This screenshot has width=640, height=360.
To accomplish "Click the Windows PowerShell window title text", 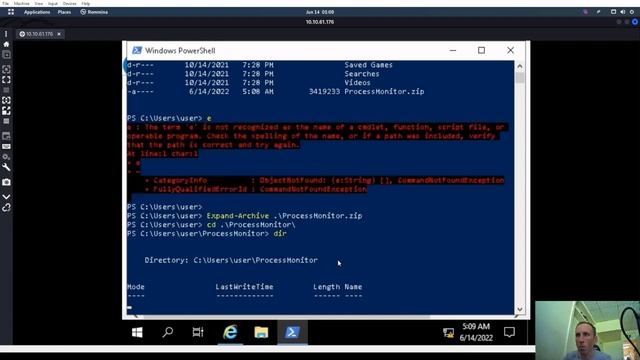I will [x=180, y=51].
